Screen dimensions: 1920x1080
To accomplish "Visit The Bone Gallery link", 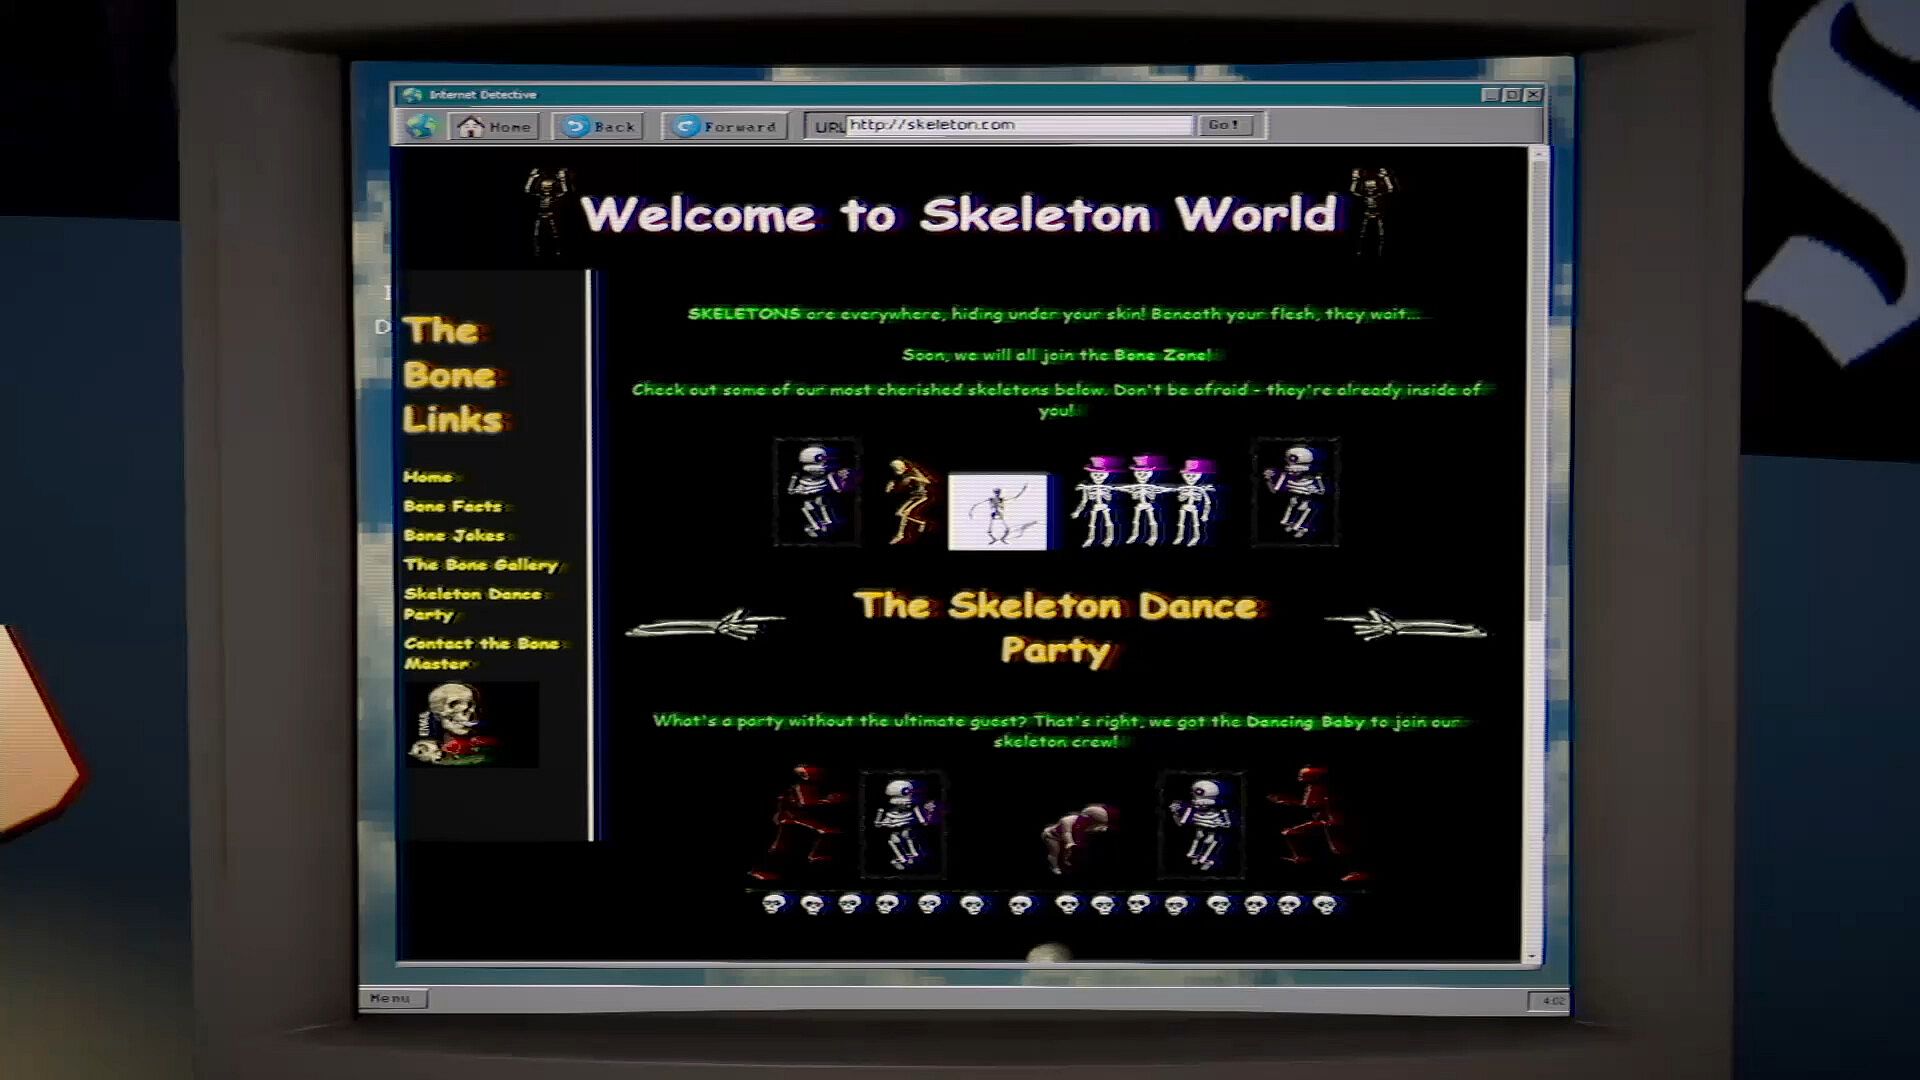I will 481,565.
